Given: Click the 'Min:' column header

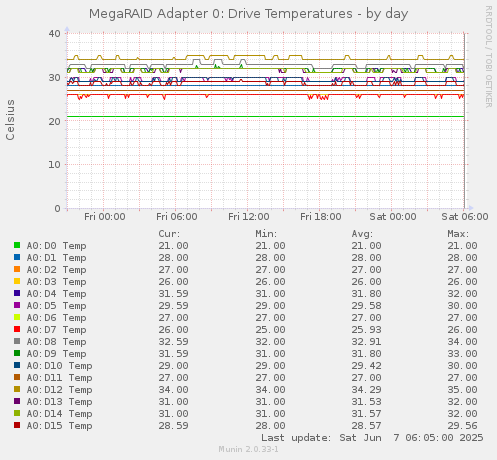Looking at the screenshot, I should 266,234.
